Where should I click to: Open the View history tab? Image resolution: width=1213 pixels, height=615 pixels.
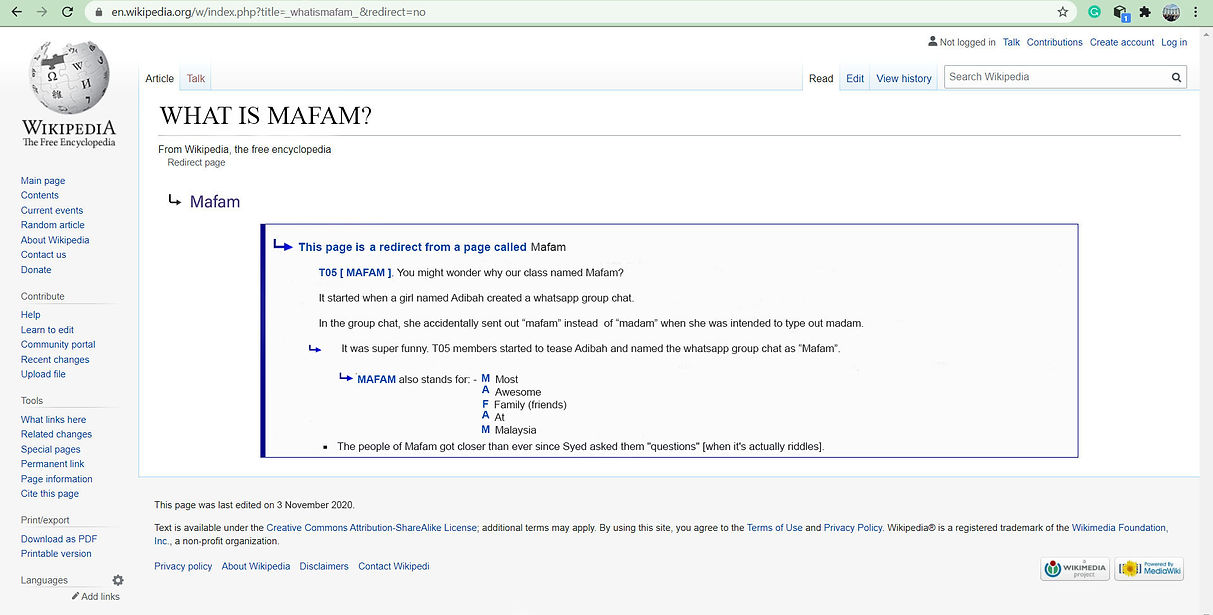(x=904, y=78)
